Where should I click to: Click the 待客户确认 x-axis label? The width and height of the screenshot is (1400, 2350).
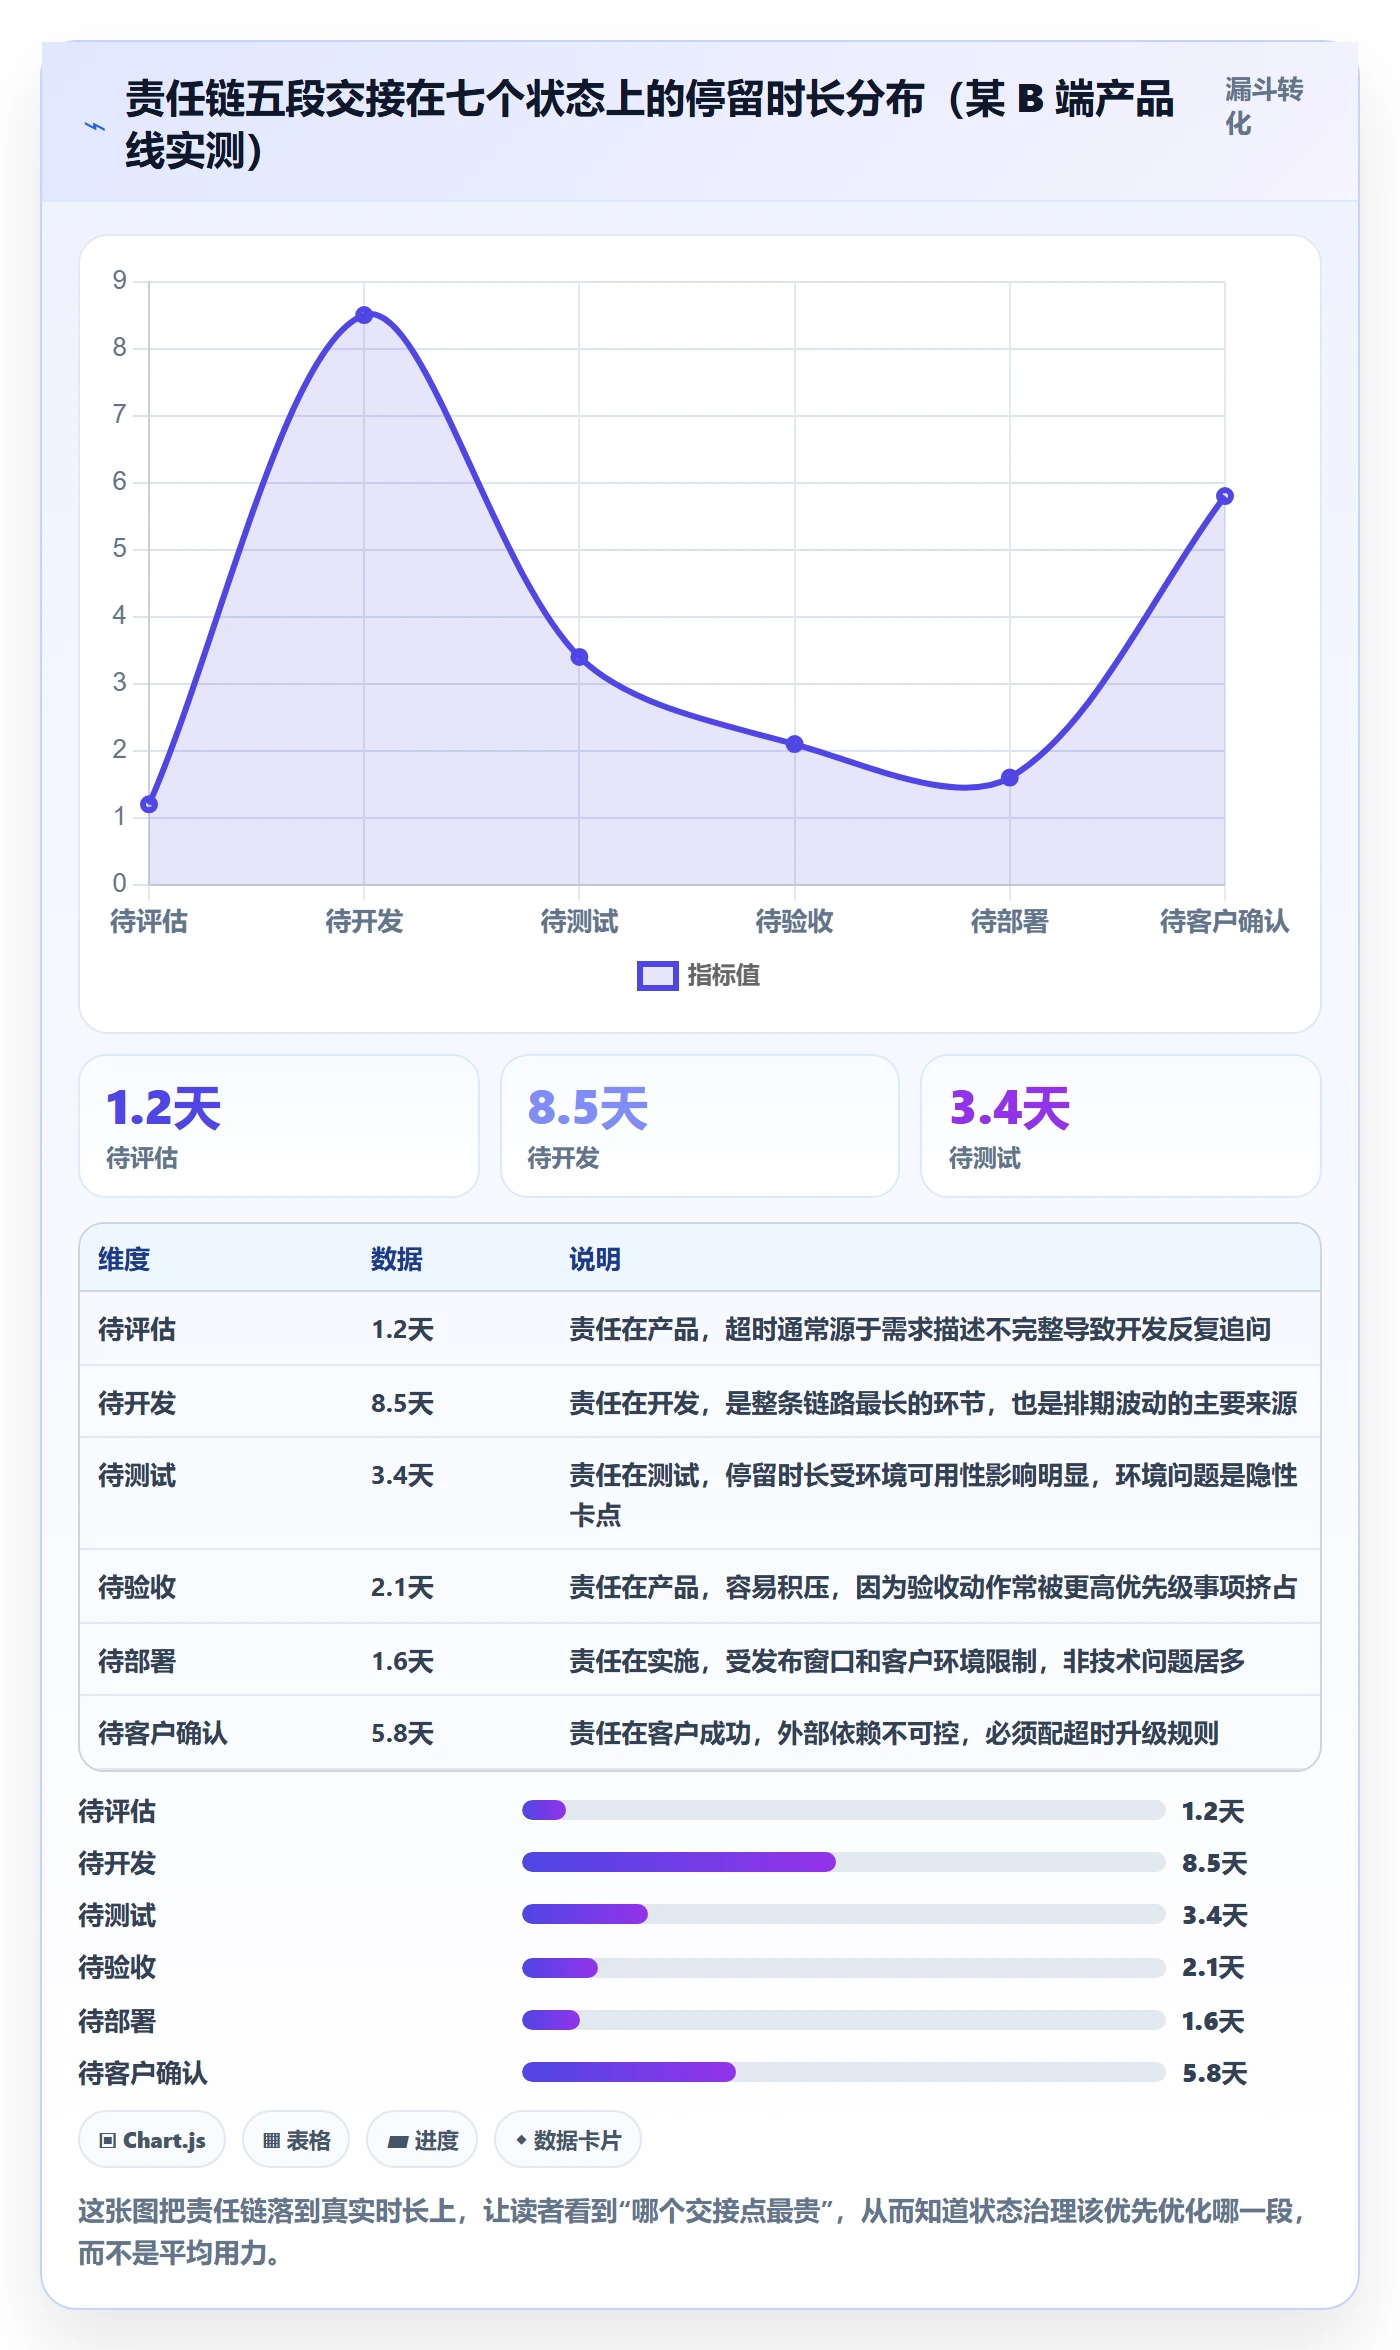point(1224,921)
